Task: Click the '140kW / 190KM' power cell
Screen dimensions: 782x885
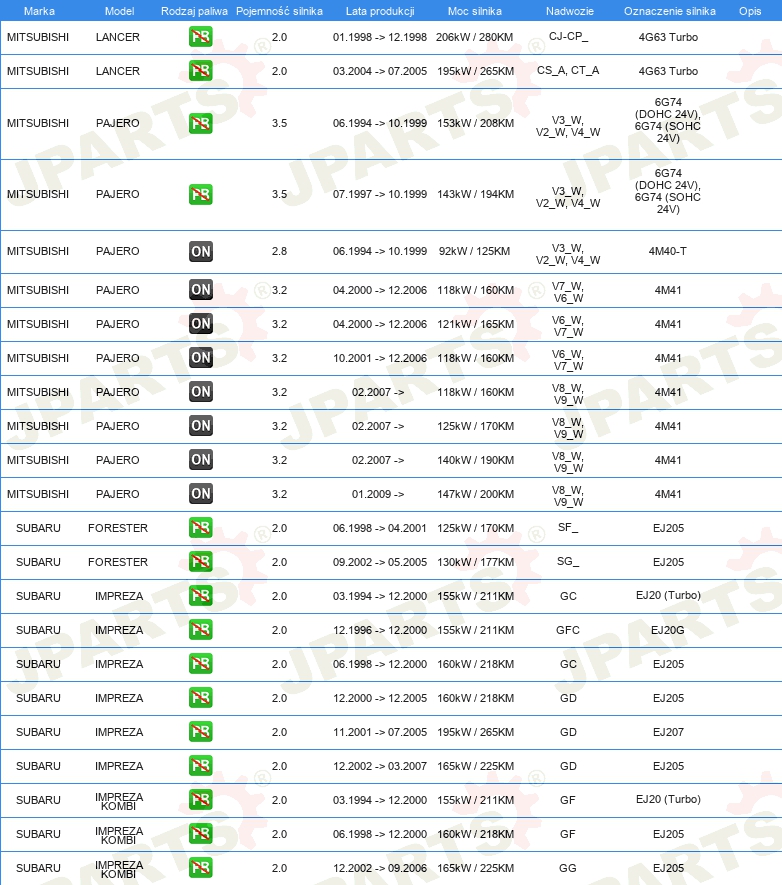Action: [476, 460]
